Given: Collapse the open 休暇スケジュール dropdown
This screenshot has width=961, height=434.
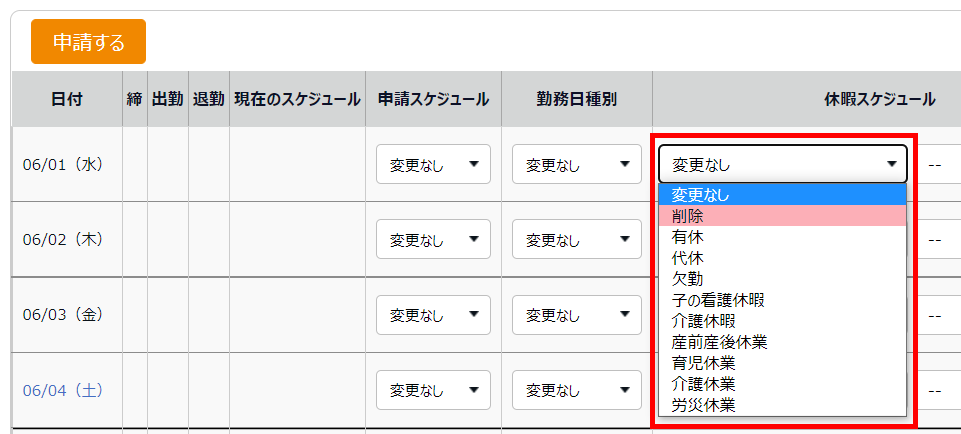Looking at the screenshot, I should (782, 164).
